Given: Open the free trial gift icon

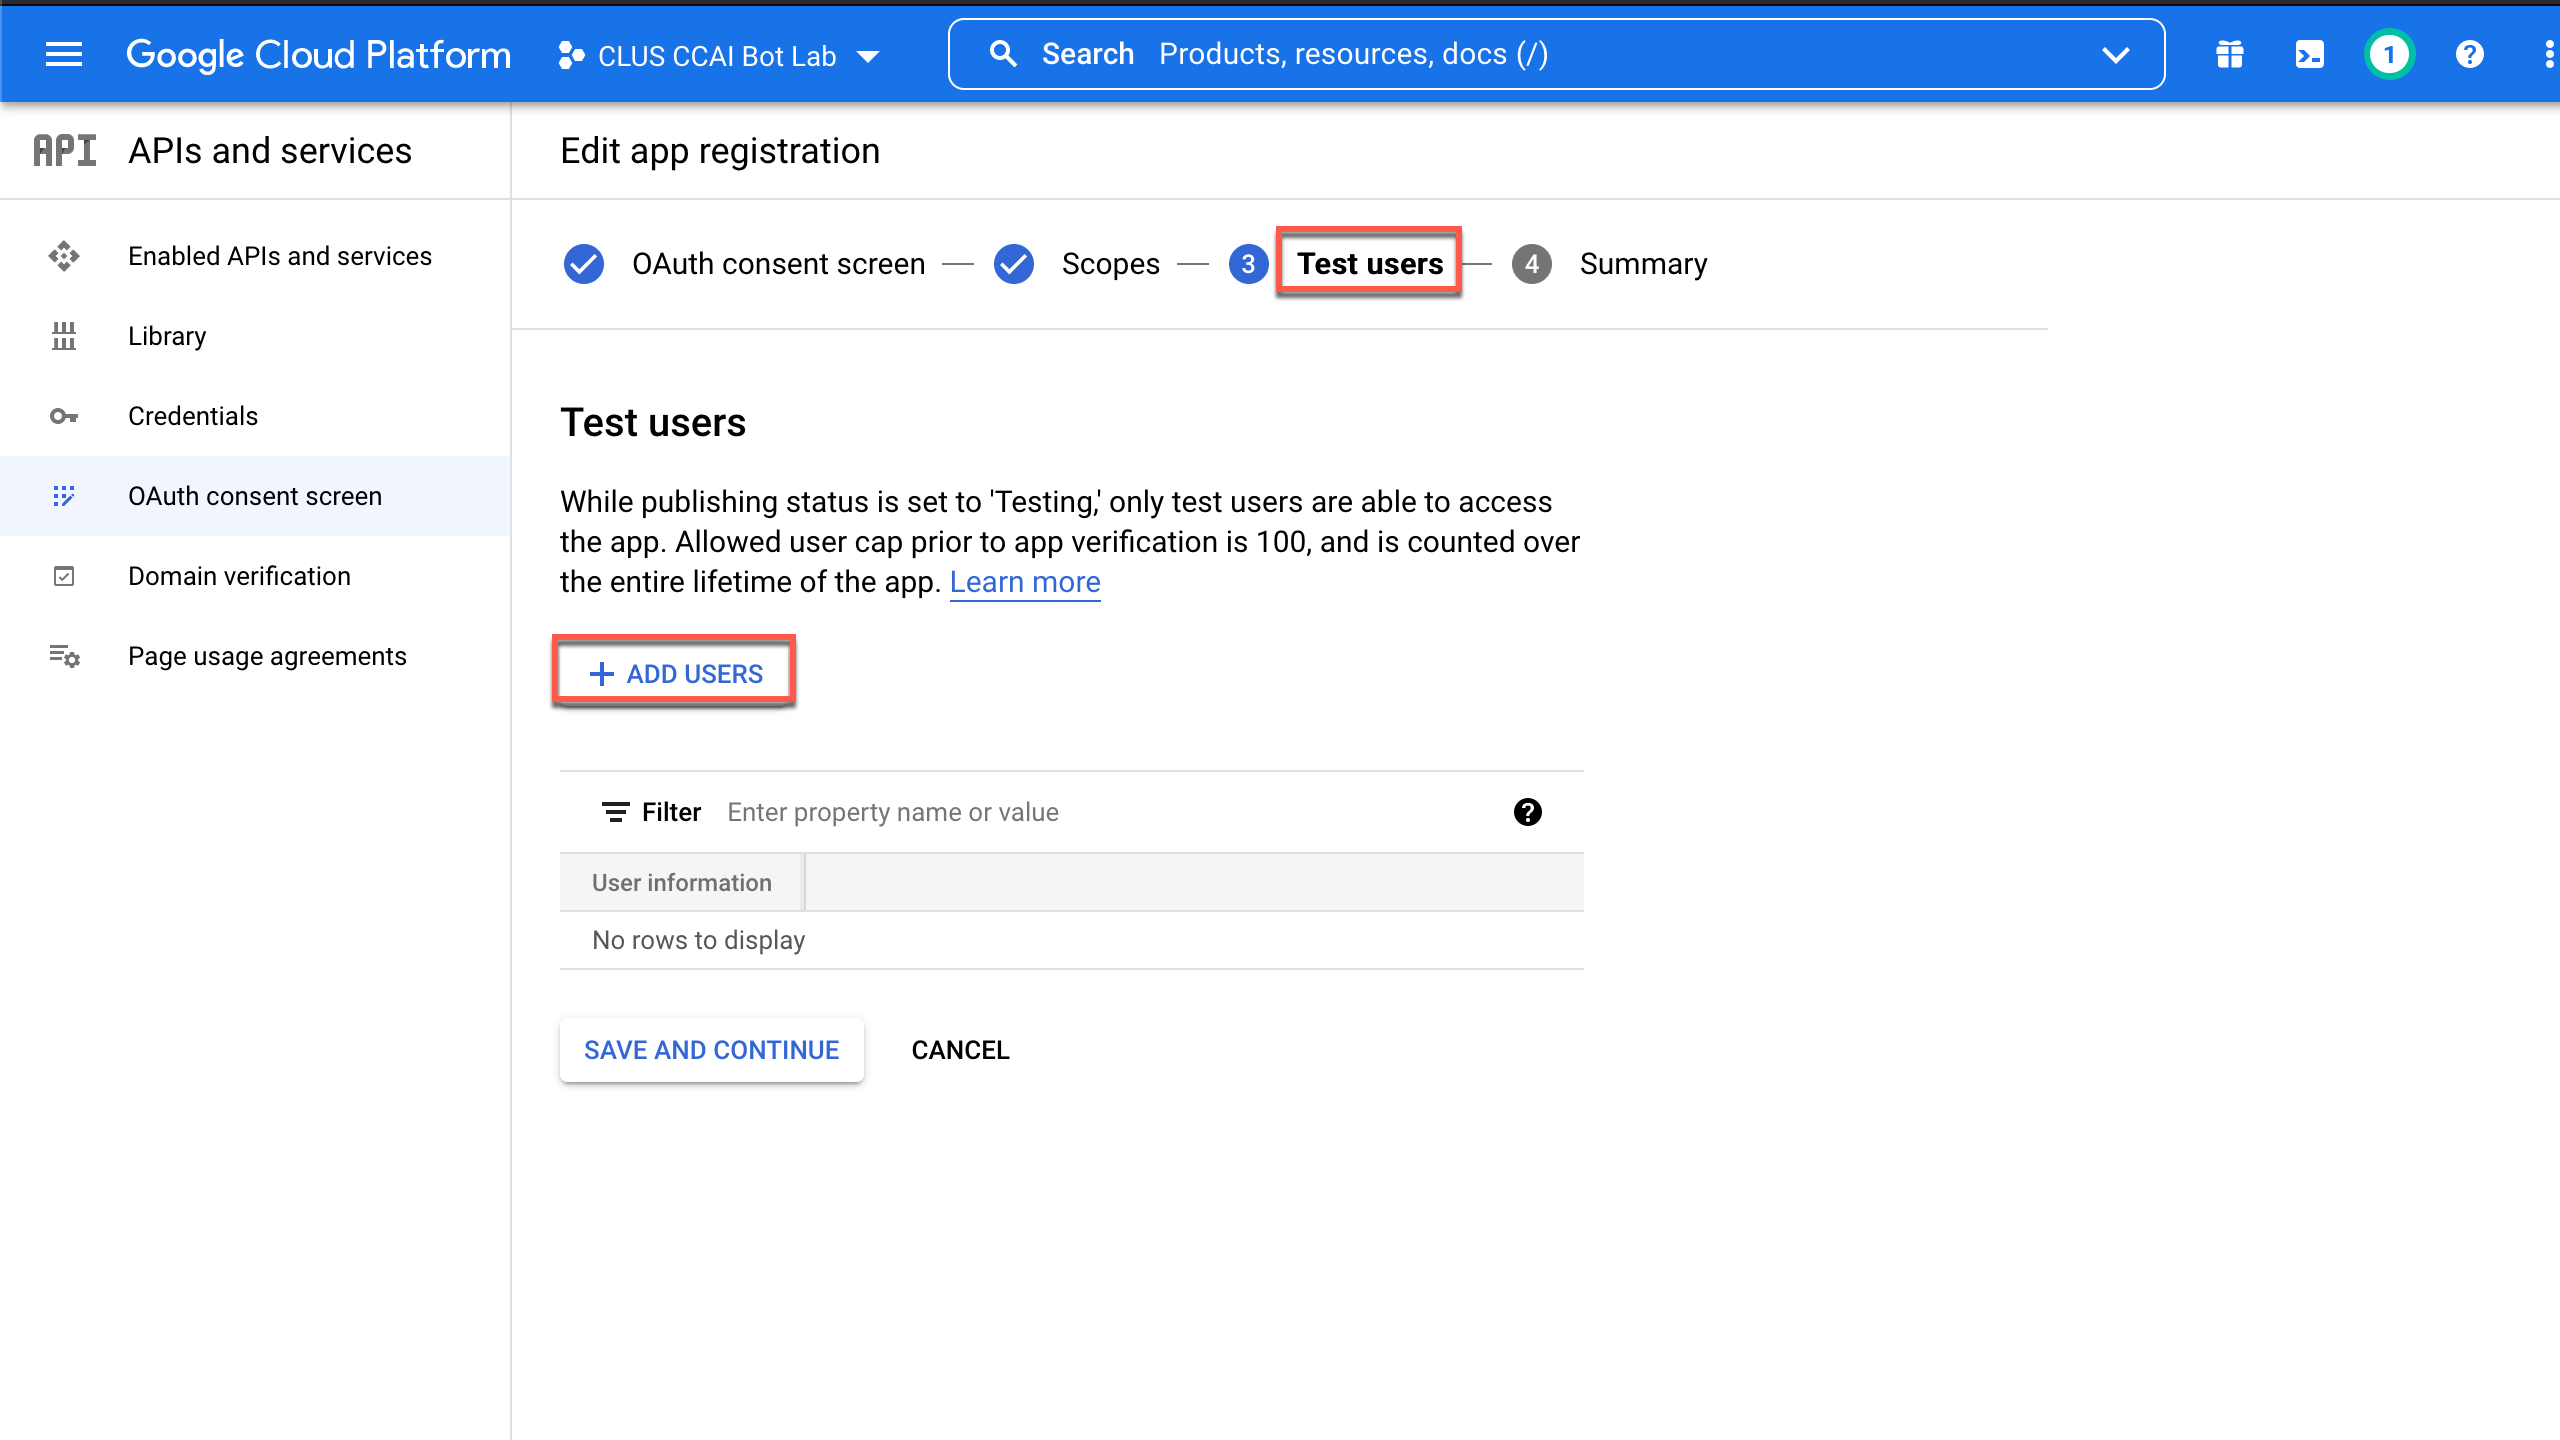Looking at the screenshot, I should click(x=2229, y=54).
